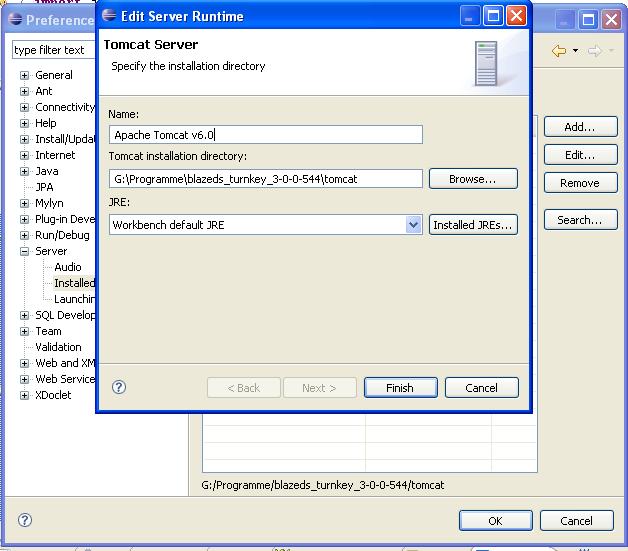
Task: Select the Team preferences item
Action: click(48, 331)
